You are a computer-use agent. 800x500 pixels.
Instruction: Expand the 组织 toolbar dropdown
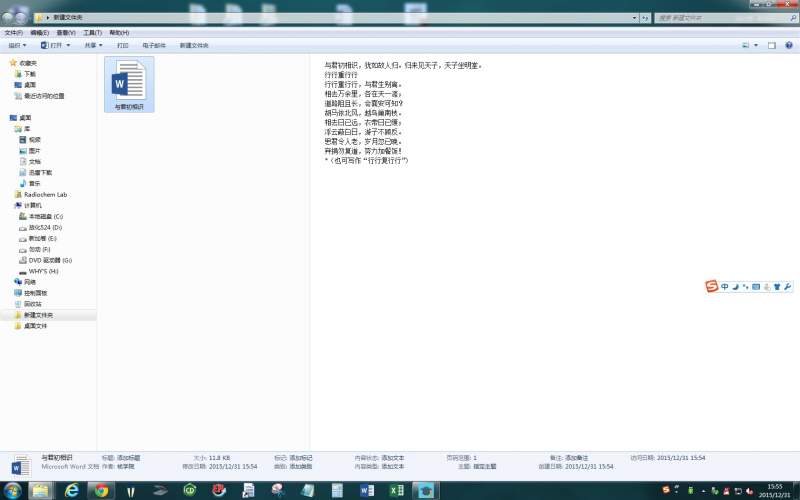coord(17,45)
